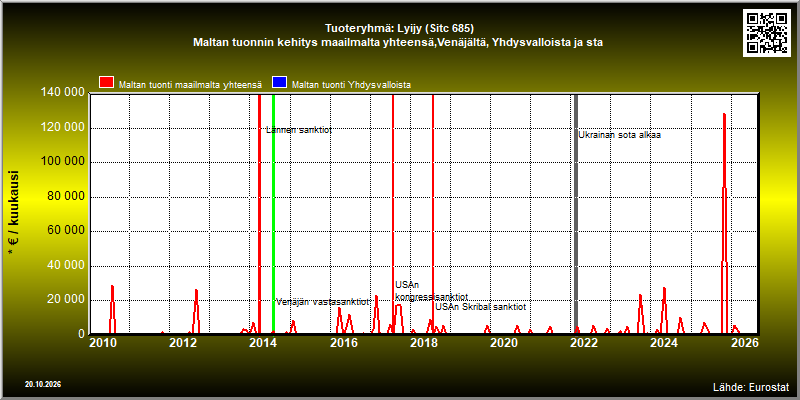
Task: Click x-axis year label '2026'
Action: (745, 343)
